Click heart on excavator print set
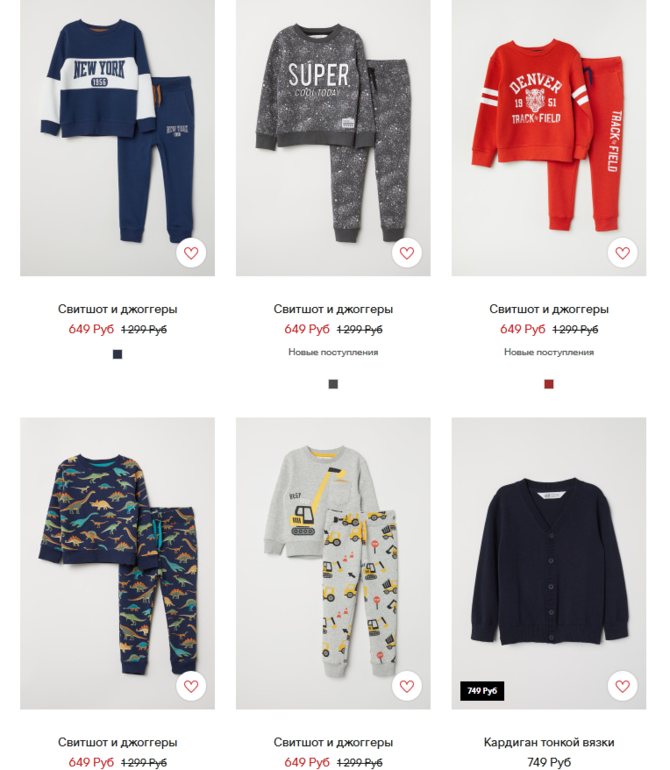The height and width of the screenshot is (770, 670). pyautogui.click(x=407, y=686)
